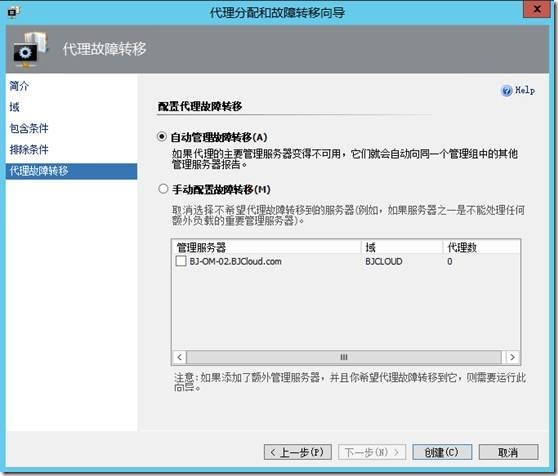Click the 下一步(N) button

pyautogui.click(x=372, y=452)
